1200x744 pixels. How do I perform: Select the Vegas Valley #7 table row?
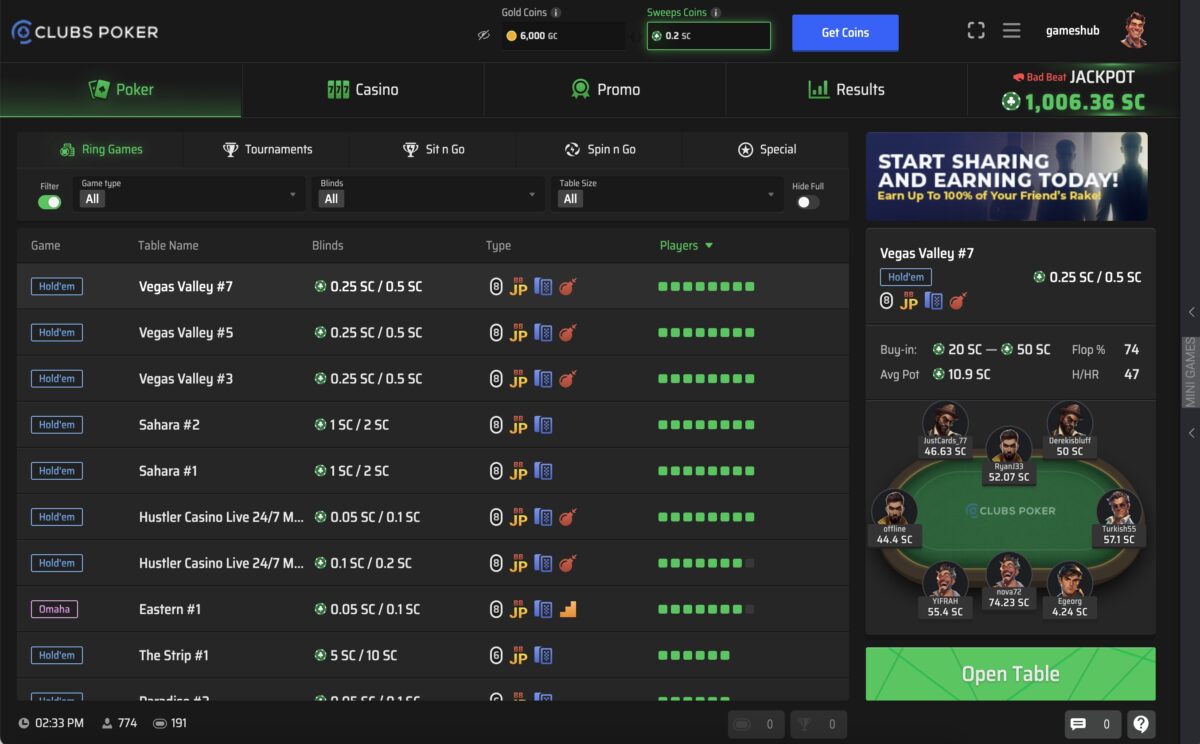[433, 287]
